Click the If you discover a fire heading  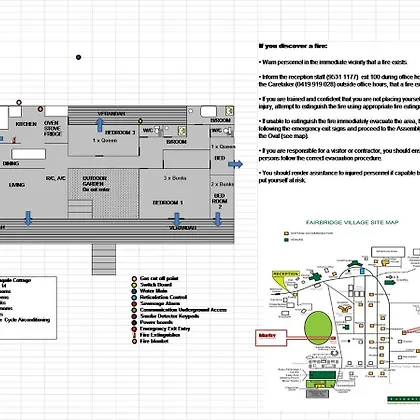(293, 46)
